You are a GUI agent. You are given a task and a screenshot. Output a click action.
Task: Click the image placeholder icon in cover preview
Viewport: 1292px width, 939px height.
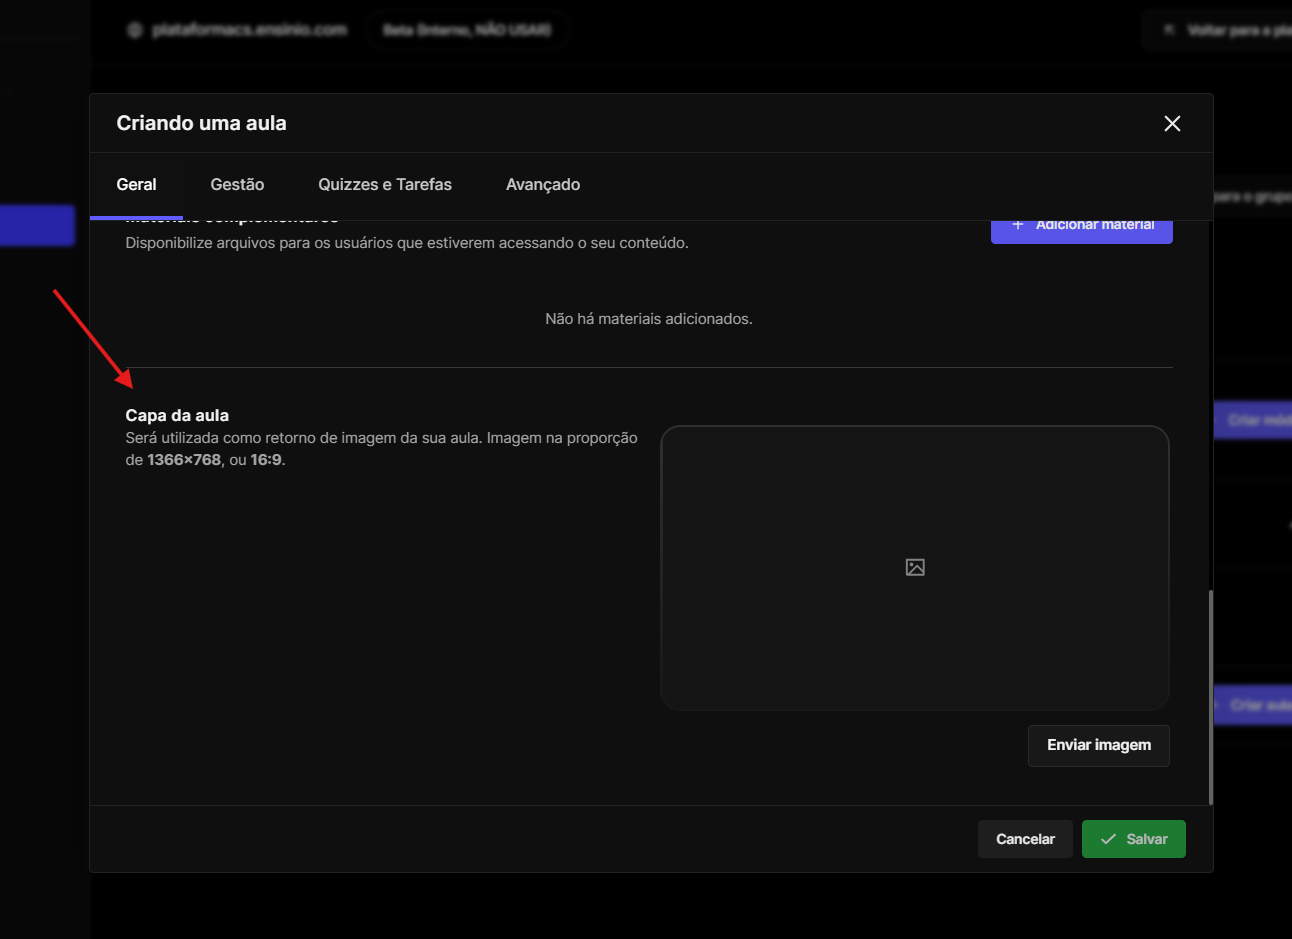(915, 568)
